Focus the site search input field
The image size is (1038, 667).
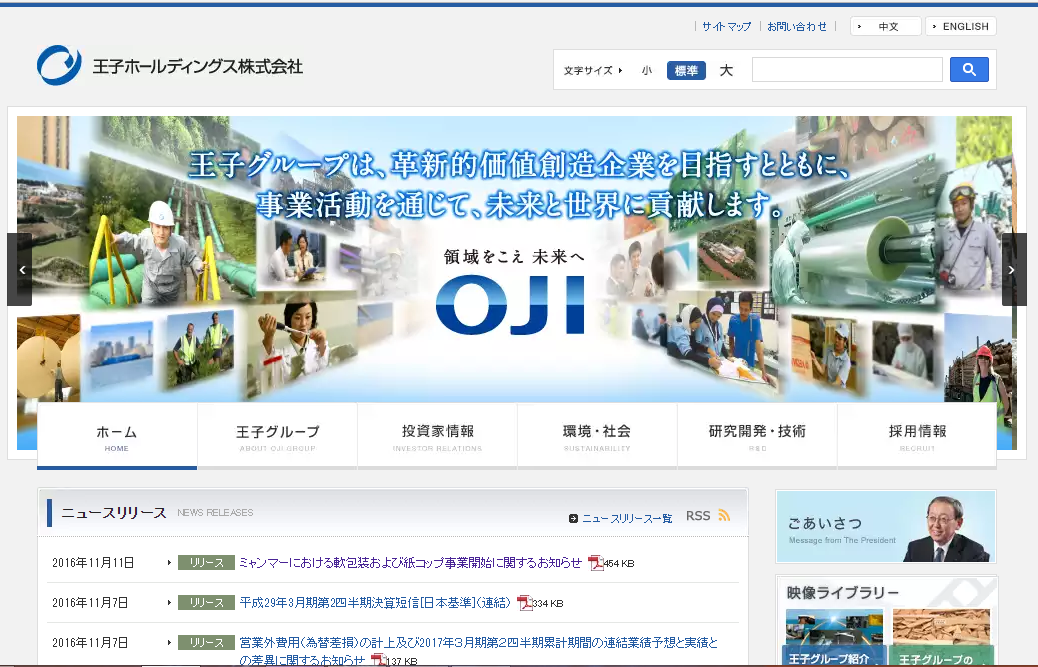847,69
